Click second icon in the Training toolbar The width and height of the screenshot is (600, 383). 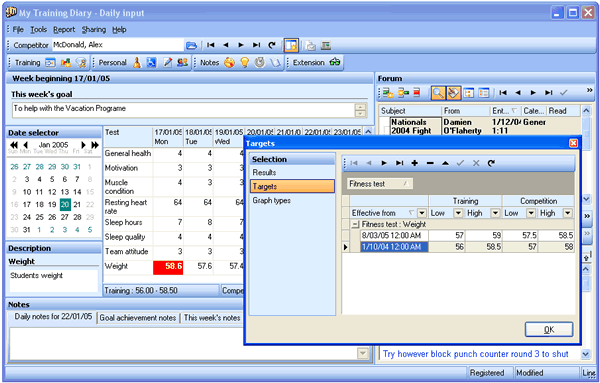[66, 62]
